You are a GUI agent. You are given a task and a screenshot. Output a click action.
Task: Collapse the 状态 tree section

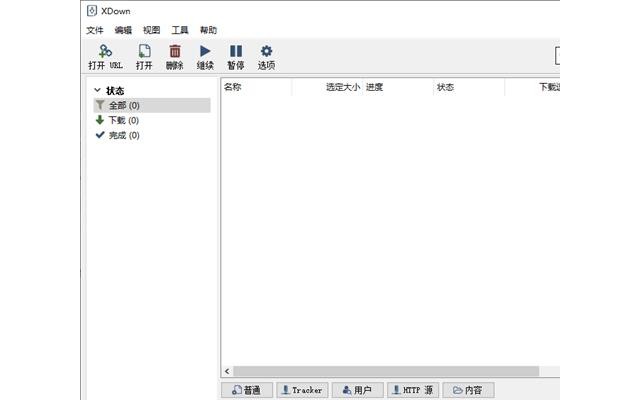[97, 90]
